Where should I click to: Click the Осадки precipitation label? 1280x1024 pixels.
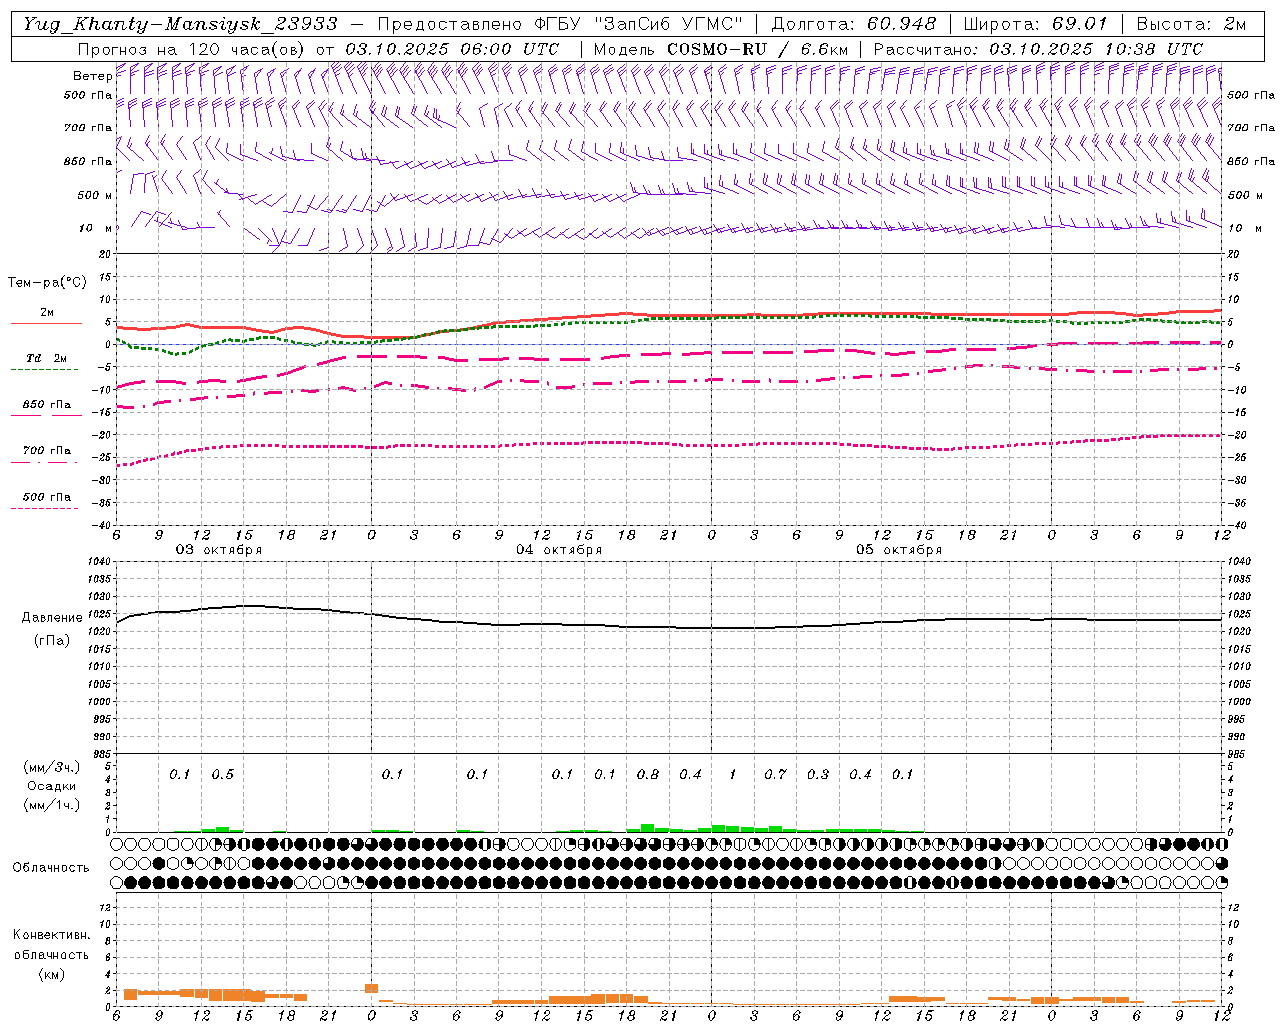(51, 786)
